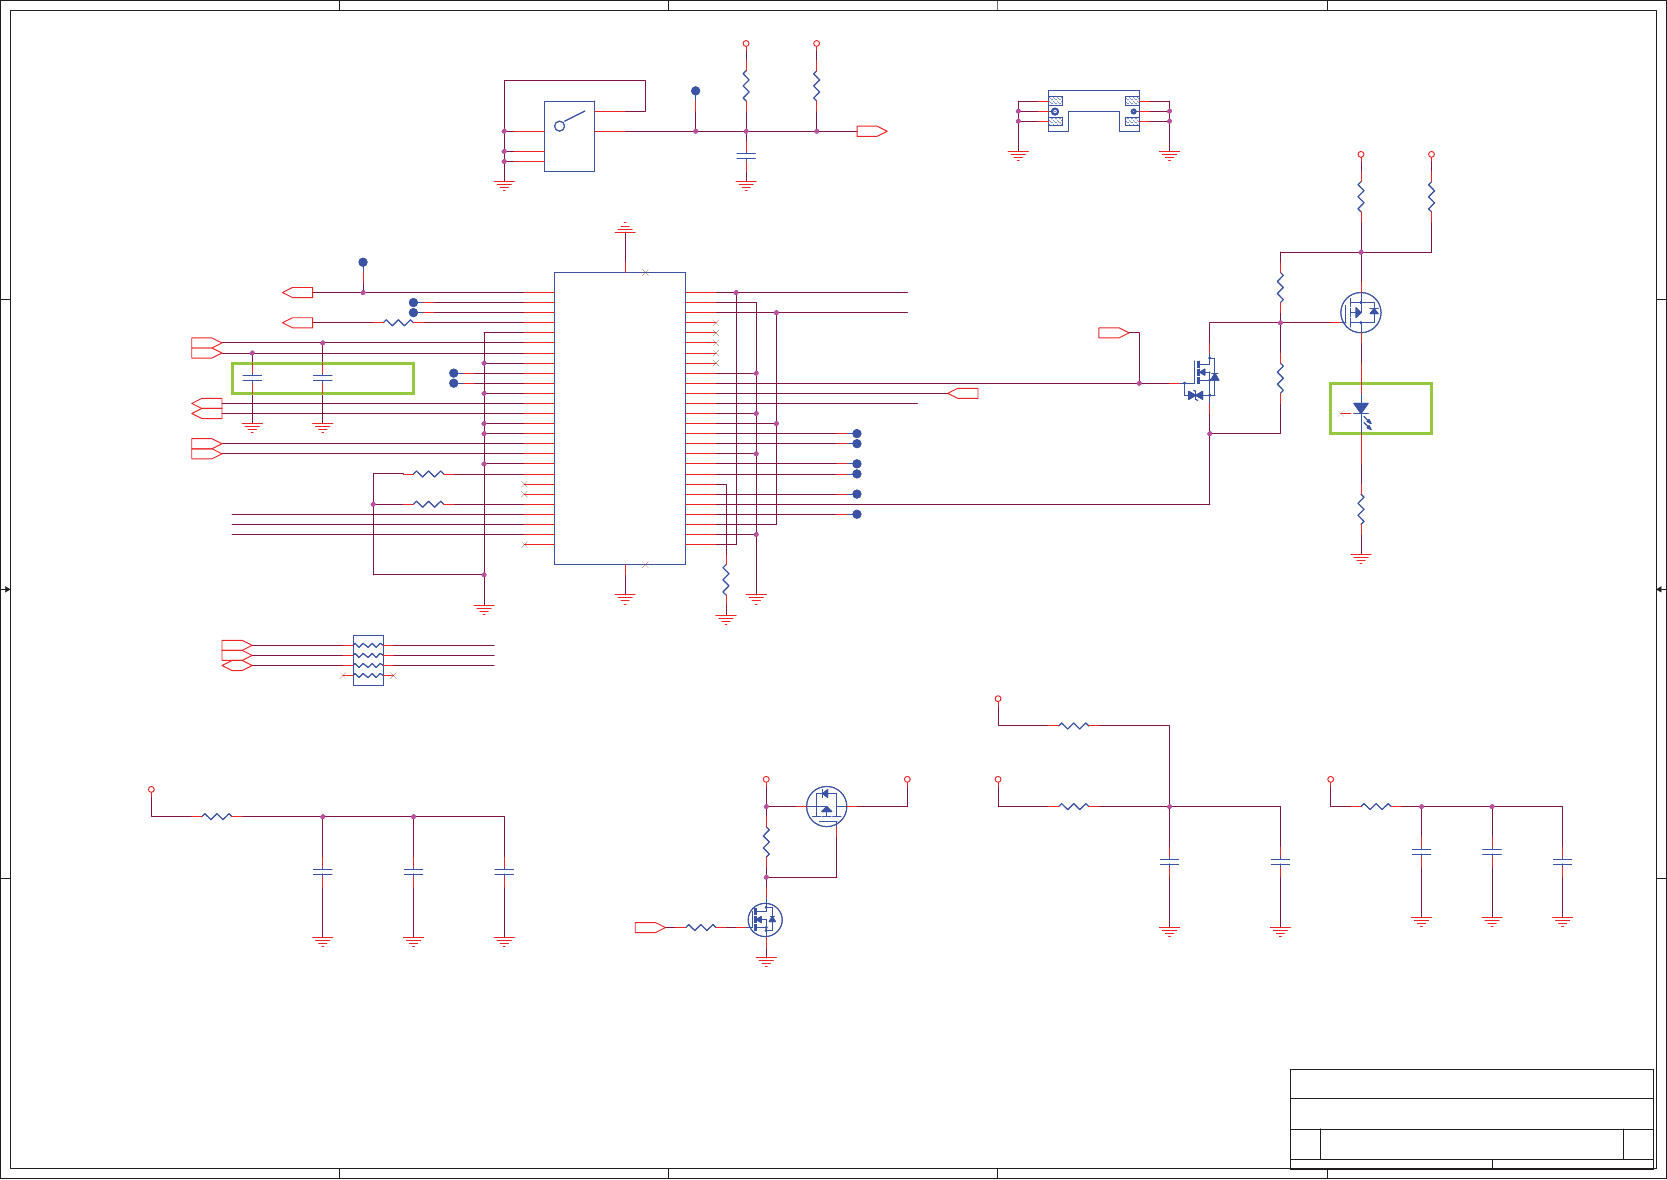The width and height of the screenshot is (1667, 1180).
Task: Select the output port right of switch circuit
Action: pyautogui.click(x=872, y=131)
